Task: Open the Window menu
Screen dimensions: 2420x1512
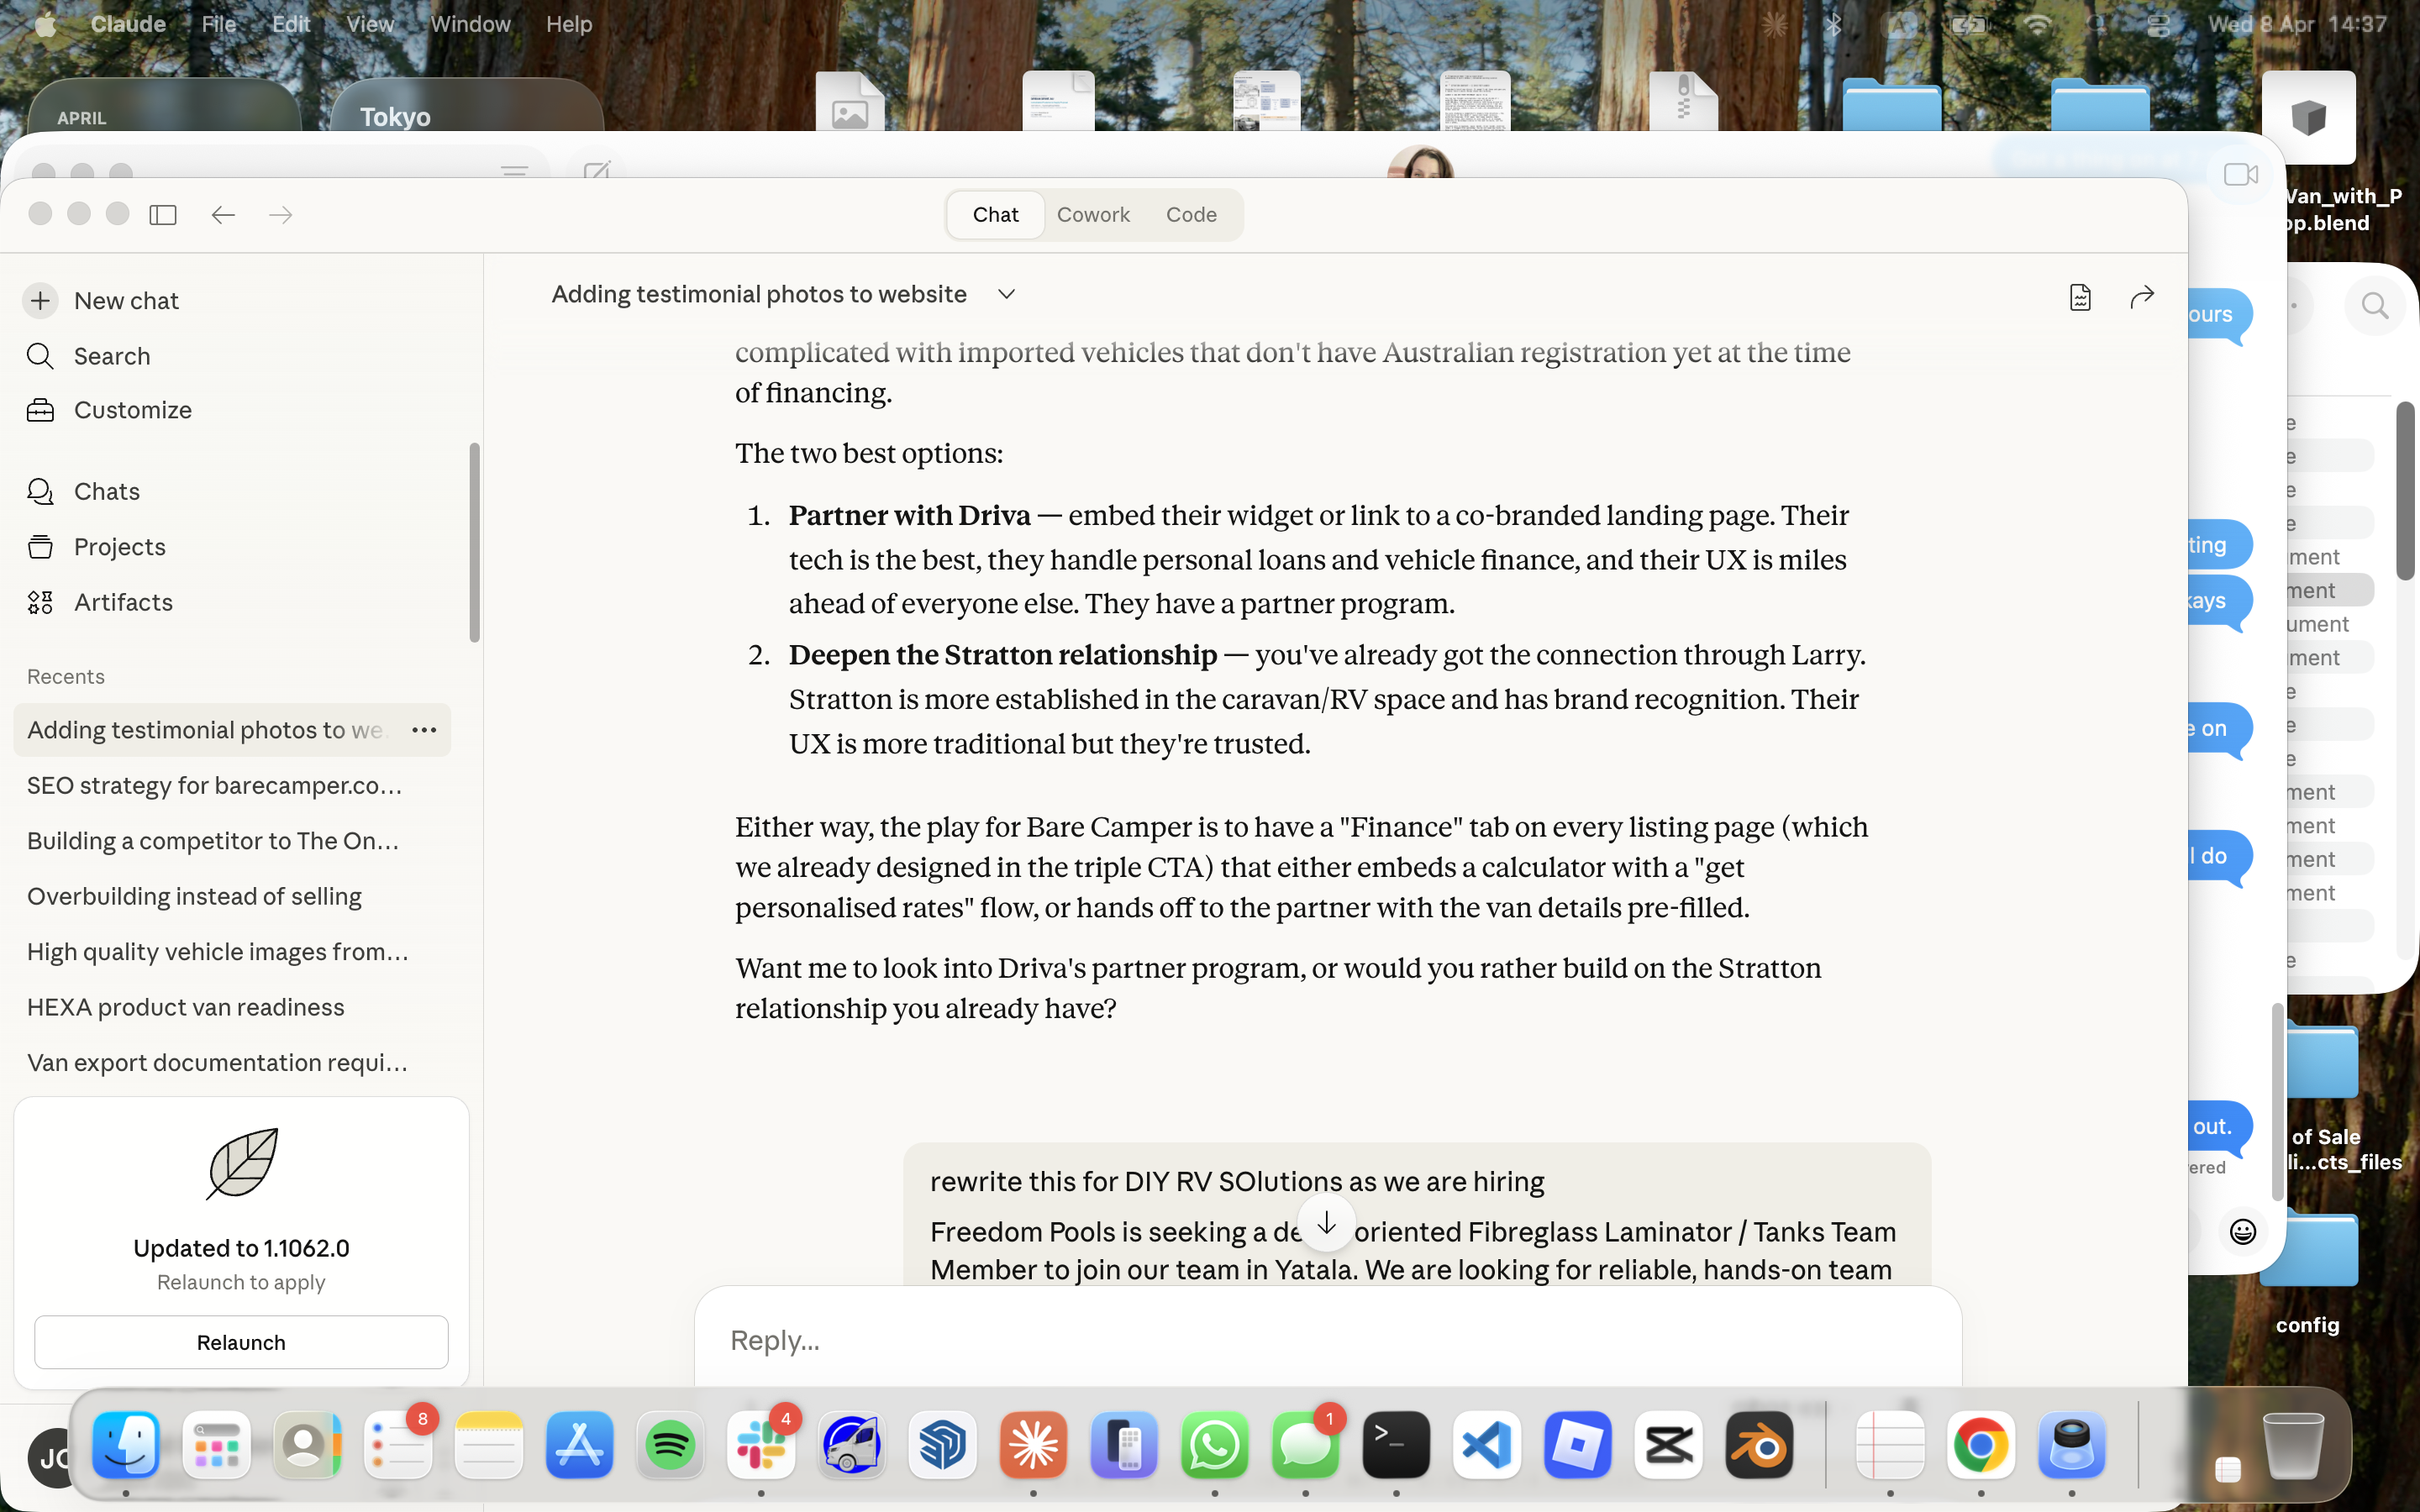Action: pyautogui.click(x=470, y=24)
